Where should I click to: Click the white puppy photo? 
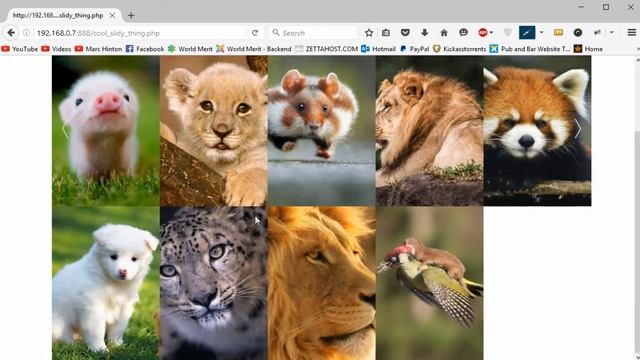[106, 283]
